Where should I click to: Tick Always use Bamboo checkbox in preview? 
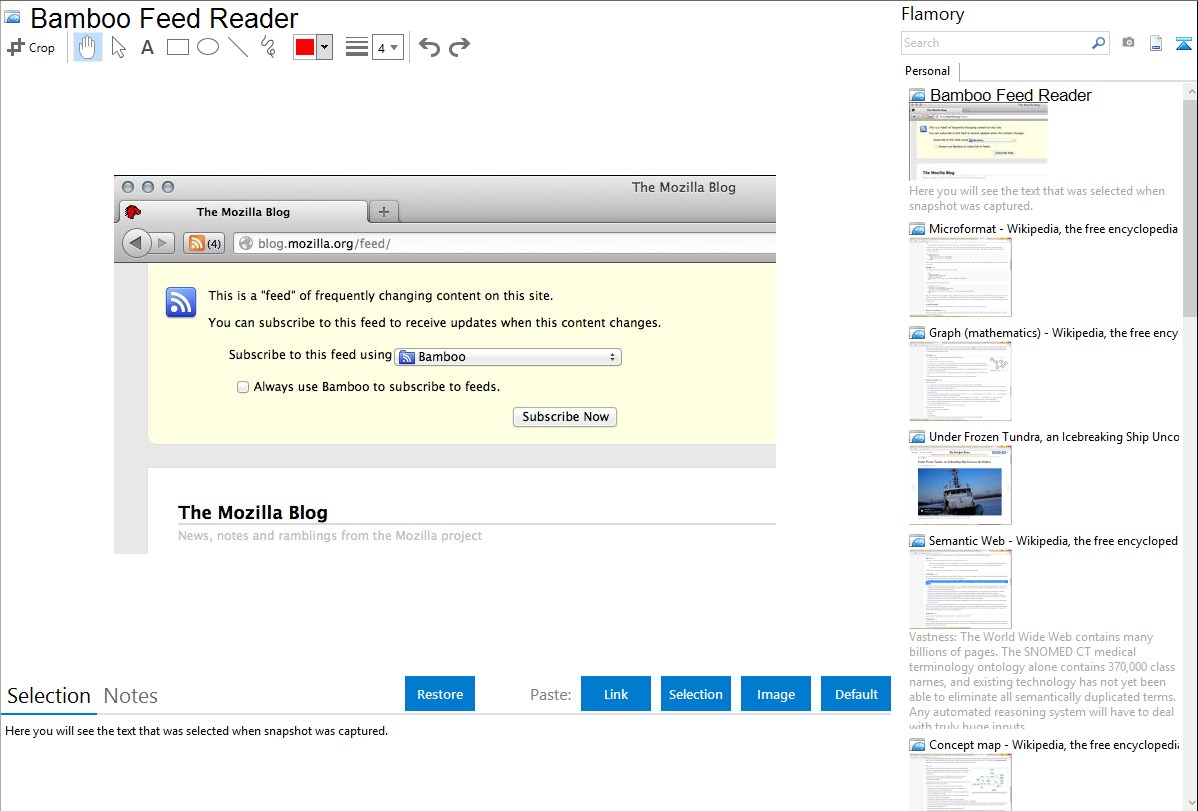click(x=243, y=387)
